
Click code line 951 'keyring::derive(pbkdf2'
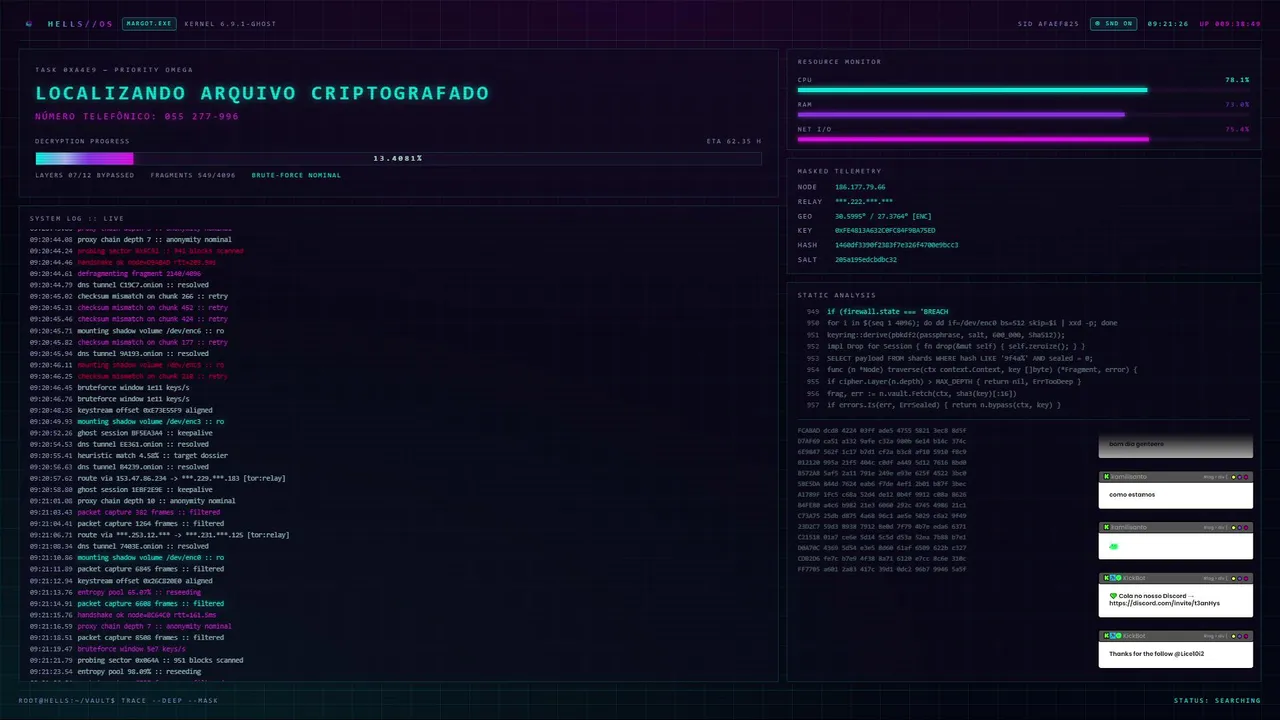[x=946, y=335]
